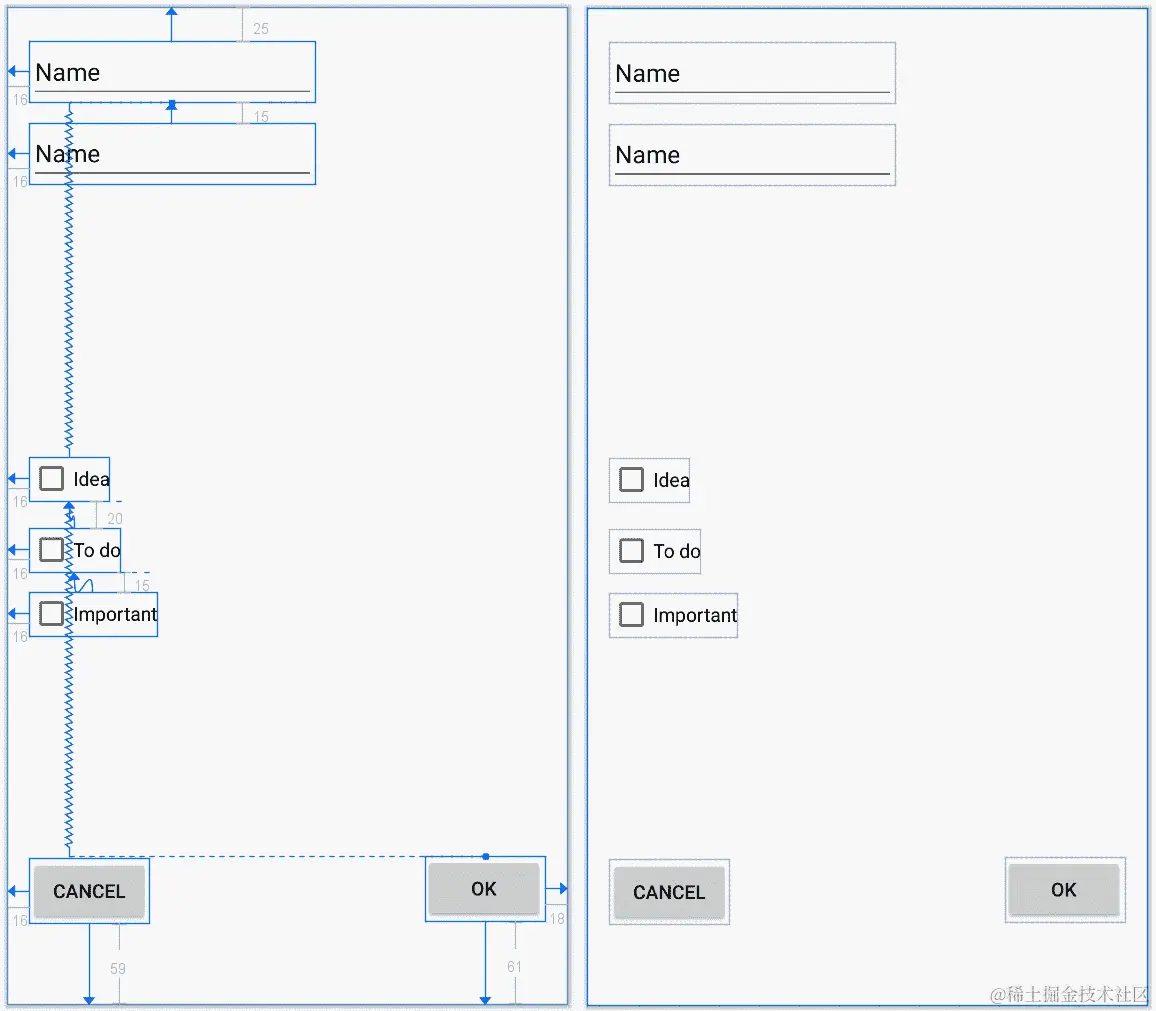Image resolution: width=1156 pixels, height=1011 pixels.
Task: Click the second Name field in blueprint view
Action: (x=172, y=154)
